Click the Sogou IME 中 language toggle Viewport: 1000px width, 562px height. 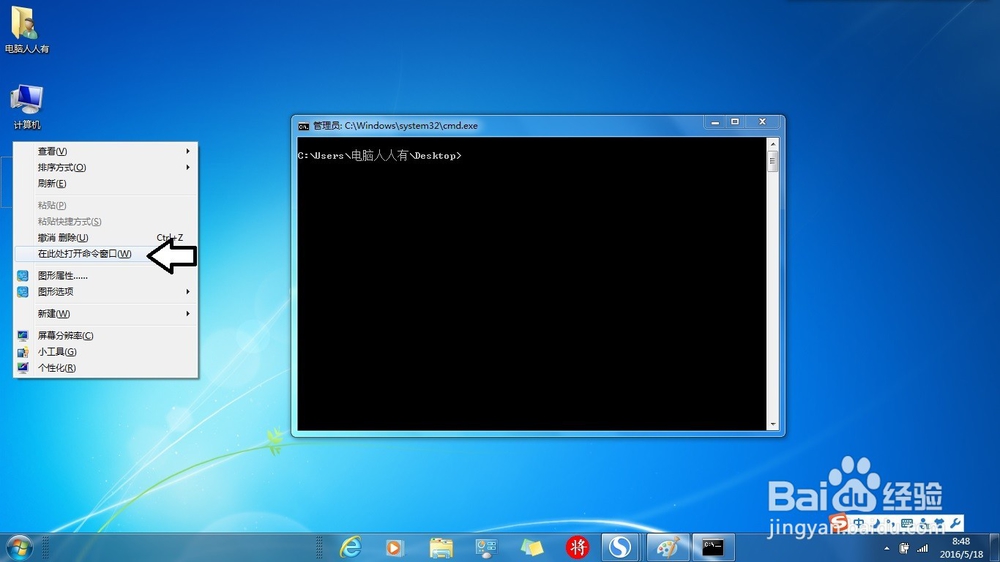pyautogui.click(x=859, y=523)
